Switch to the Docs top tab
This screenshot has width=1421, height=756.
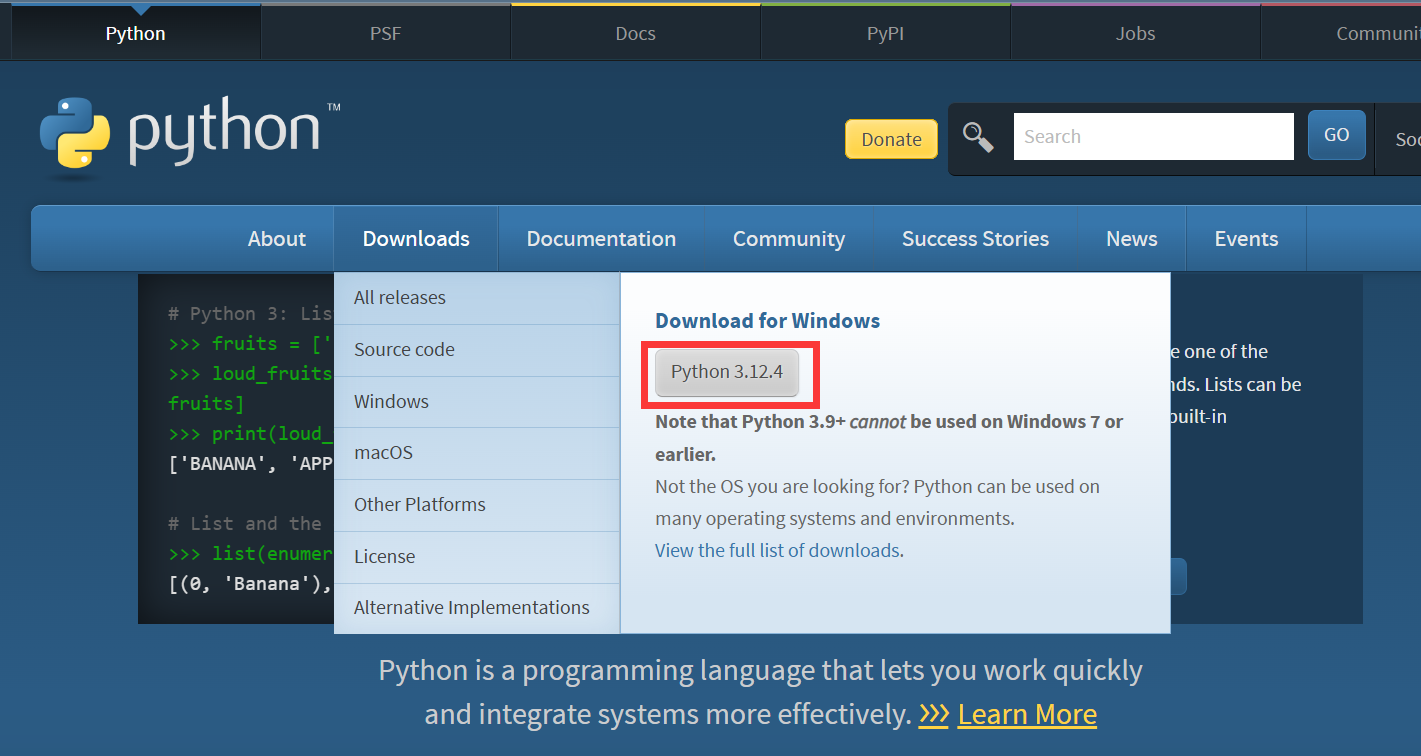pyautogui.click(x=635, y=33)
